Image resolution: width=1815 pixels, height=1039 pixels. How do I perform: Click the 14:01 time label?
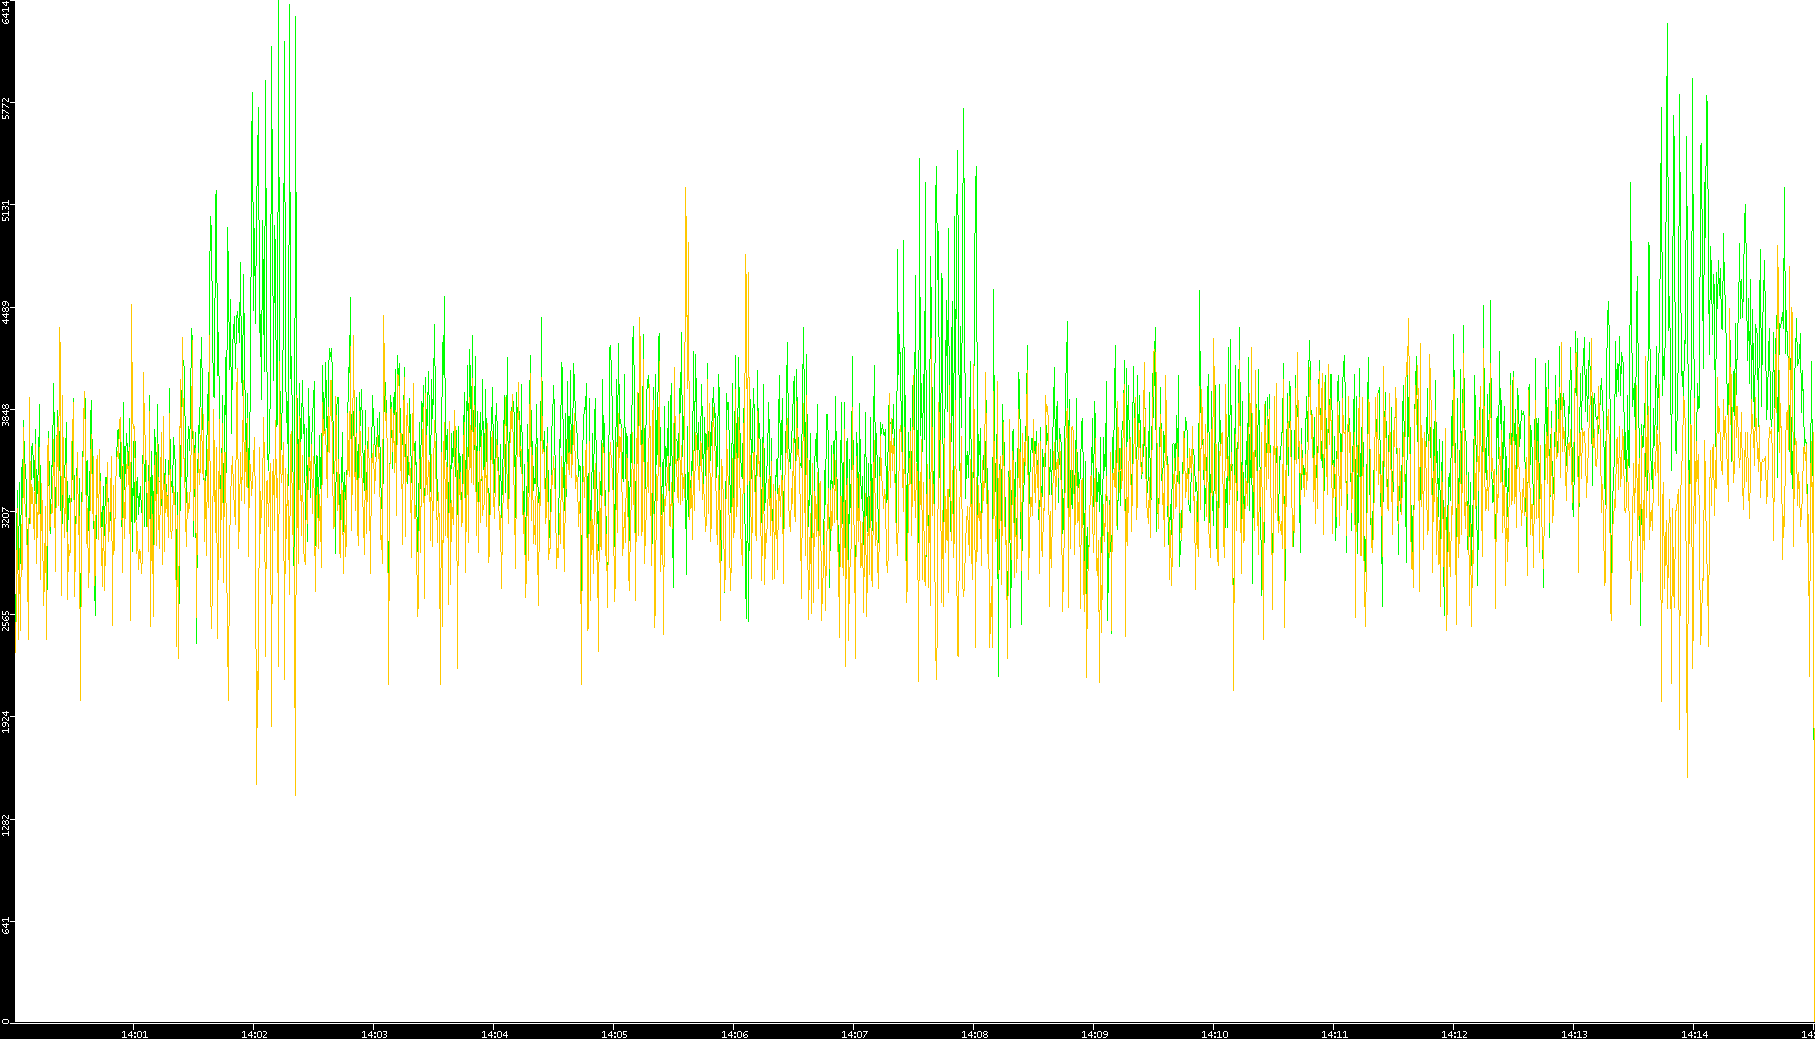(x=134, y=1034)
